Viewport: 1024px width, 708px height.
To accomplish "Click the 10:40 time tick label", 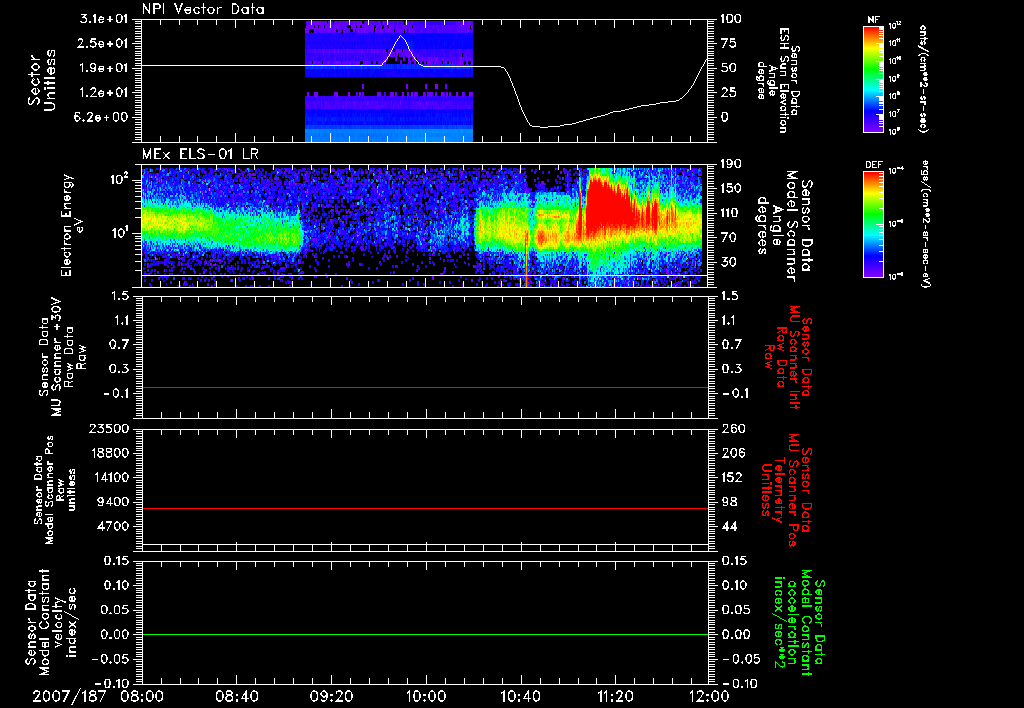I will tap(520, 696).
